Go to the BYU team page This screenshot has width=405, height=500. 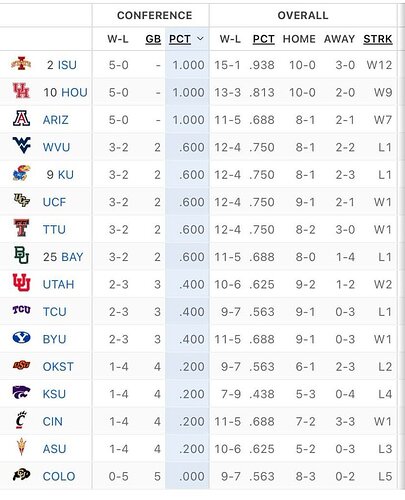(x=54, y=339)
